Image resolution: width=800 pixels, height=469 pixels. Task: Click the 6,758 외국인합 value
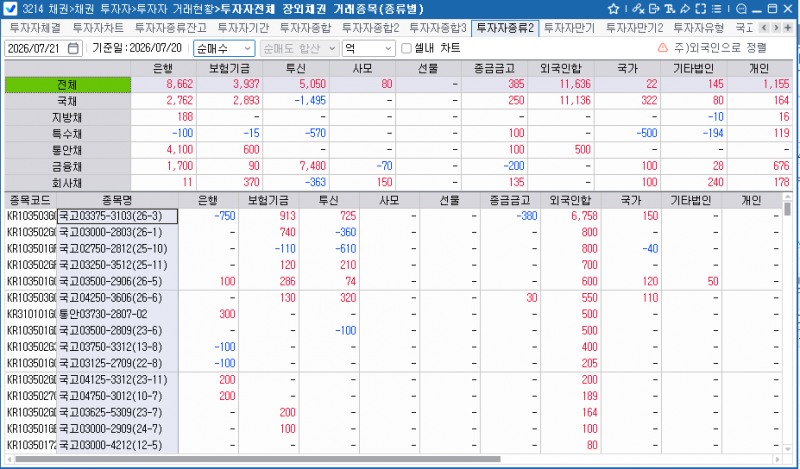coord(584,216)
